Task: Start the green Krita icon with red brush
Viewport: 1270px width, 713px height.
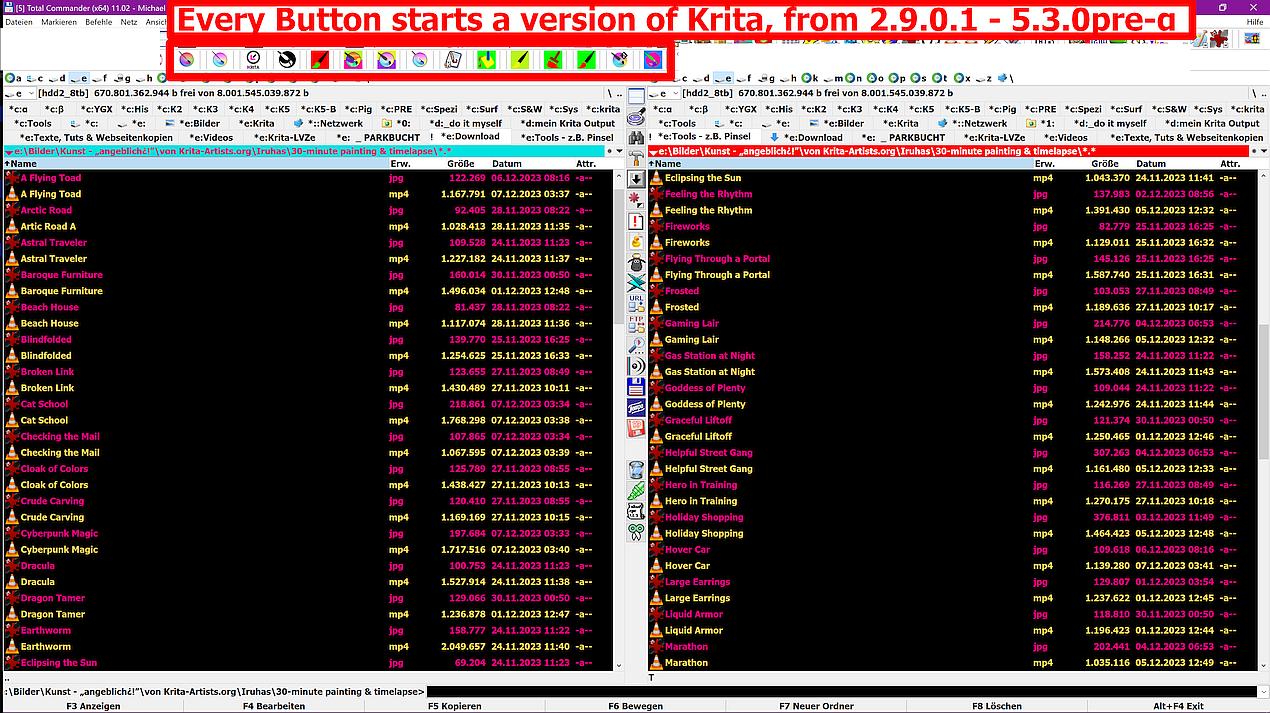Action: [553, 60]
